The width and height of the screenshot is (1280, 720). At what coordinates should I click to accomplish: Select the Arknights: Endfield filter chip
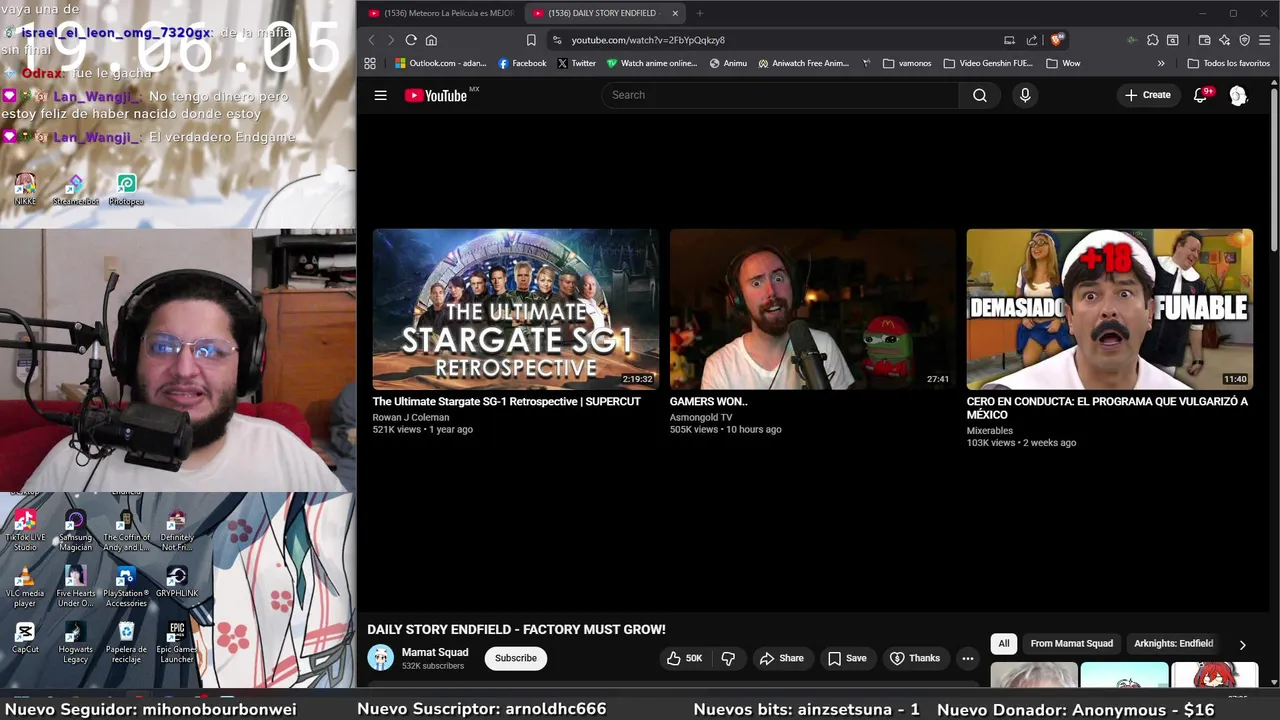tap(1173, 644)
